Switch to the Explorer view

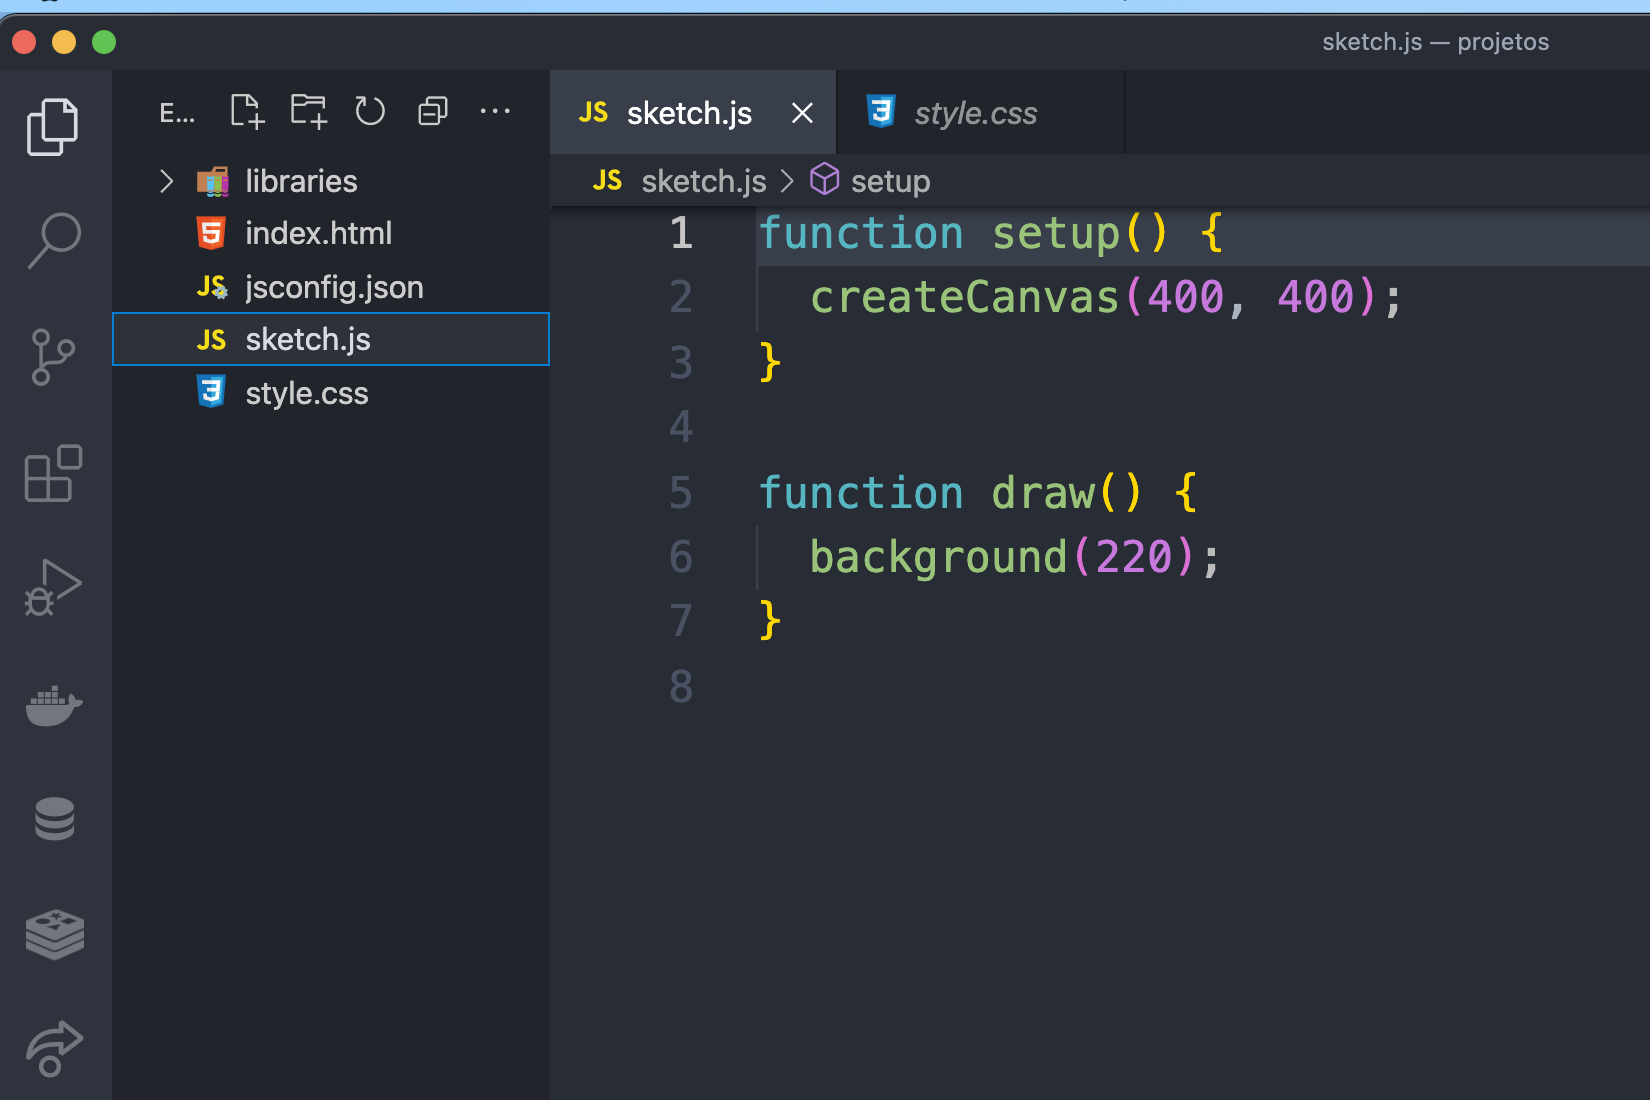coord(53,125)
